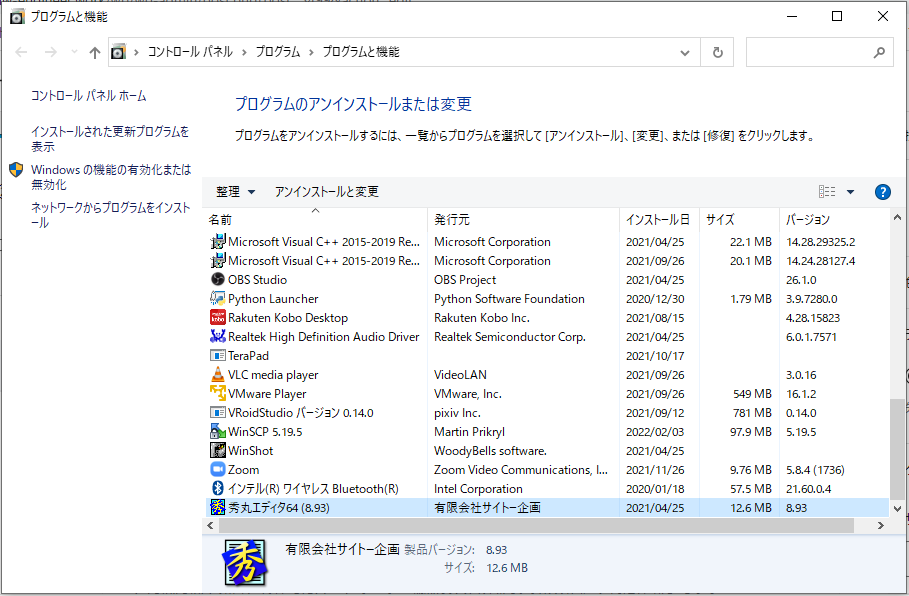Click the change view layout icon
The width and height of the screenshot is (909, 596).
[x=827, y=192]
